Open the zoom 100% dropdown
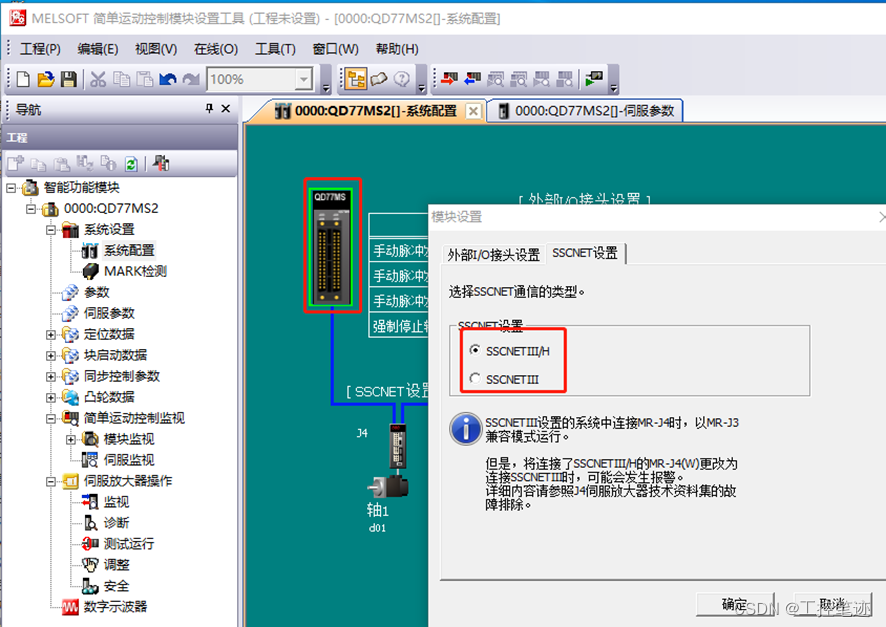Image resolution: width=886 pixels, height=627 pixels. click(304, 80)
